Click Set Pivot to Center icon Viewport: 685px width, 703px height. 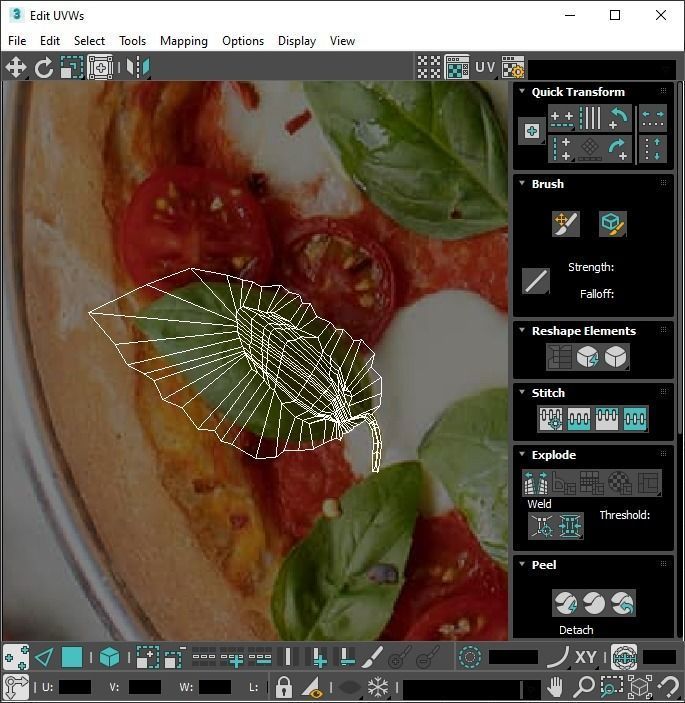click(x=532, y=131)
